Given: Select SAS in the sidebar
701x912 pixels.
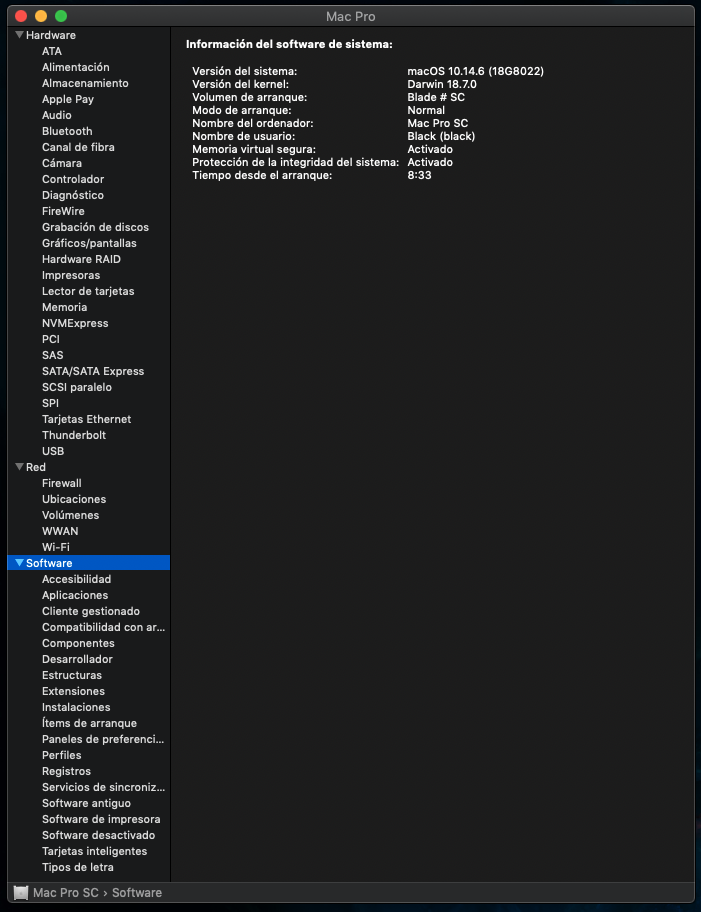Looking at the screenshot, I should point(52,355).
